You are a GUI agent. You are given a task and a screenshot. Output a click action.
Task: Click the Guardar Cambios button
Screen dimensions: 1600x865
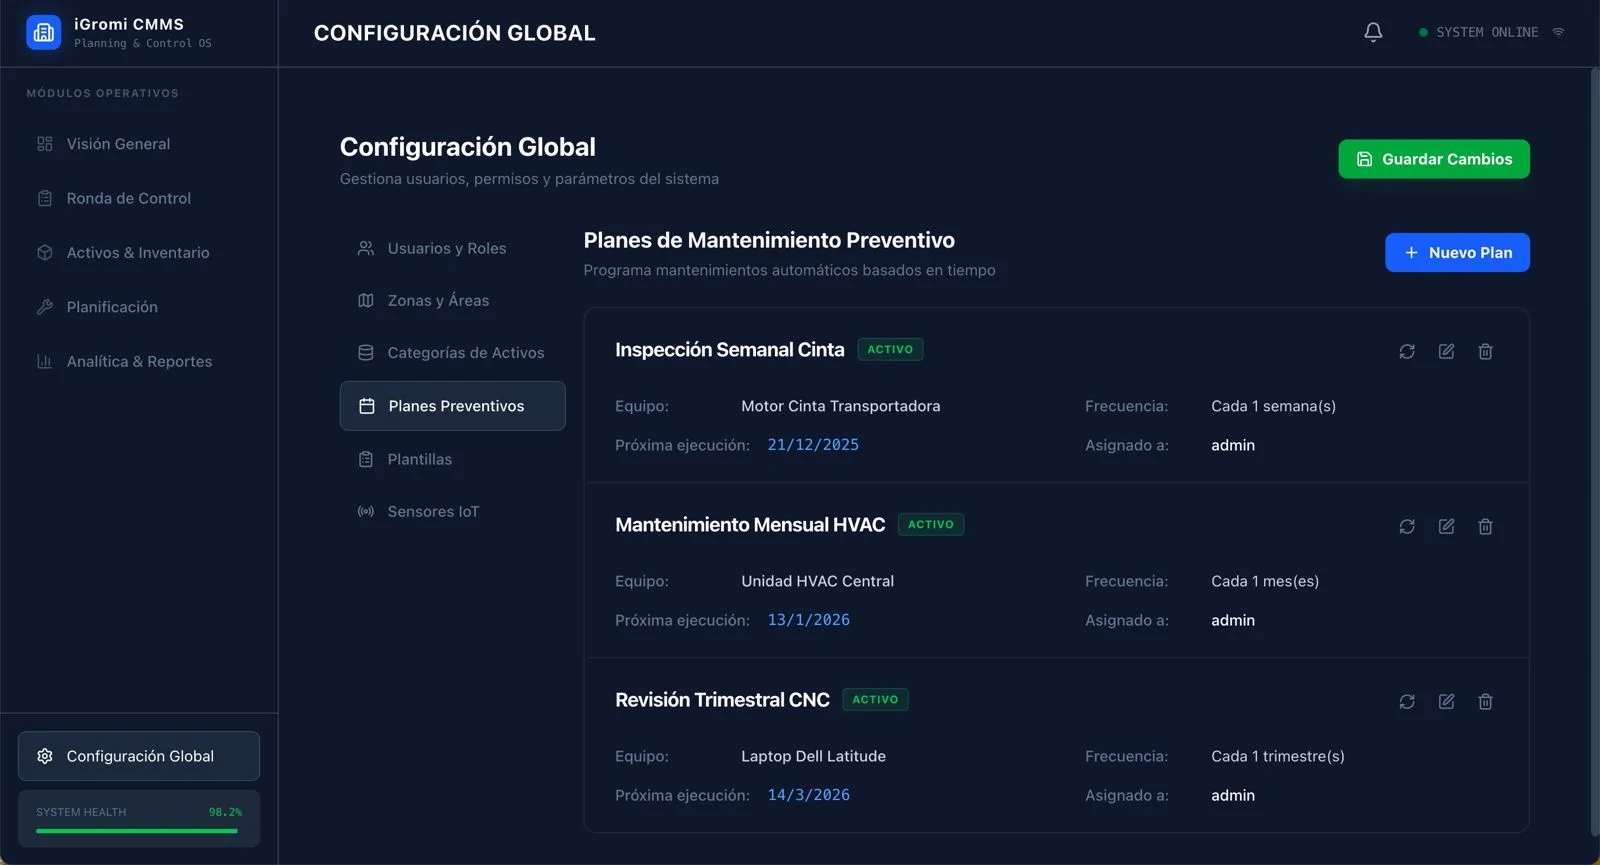click(1434, 159)
